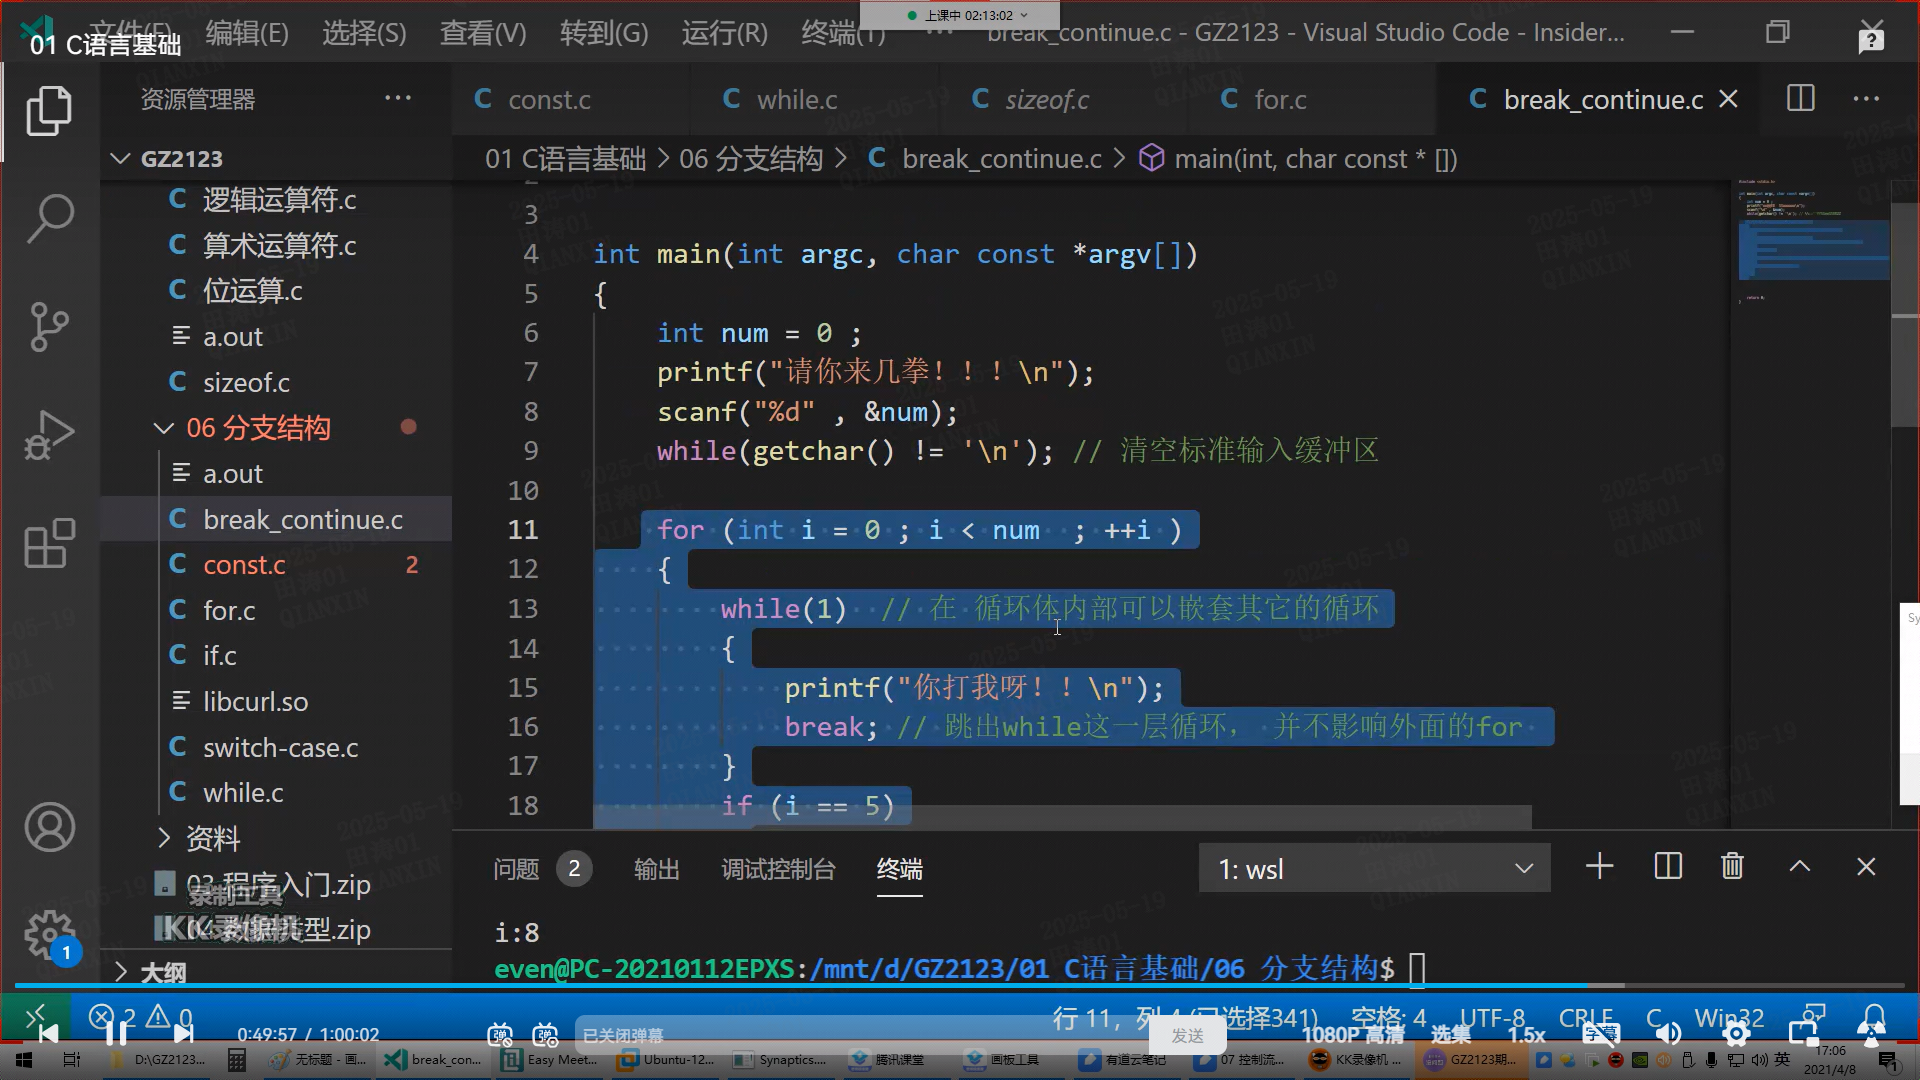Open the 问题 problems panel tab

pyautogui.click(x=516, y=869)
